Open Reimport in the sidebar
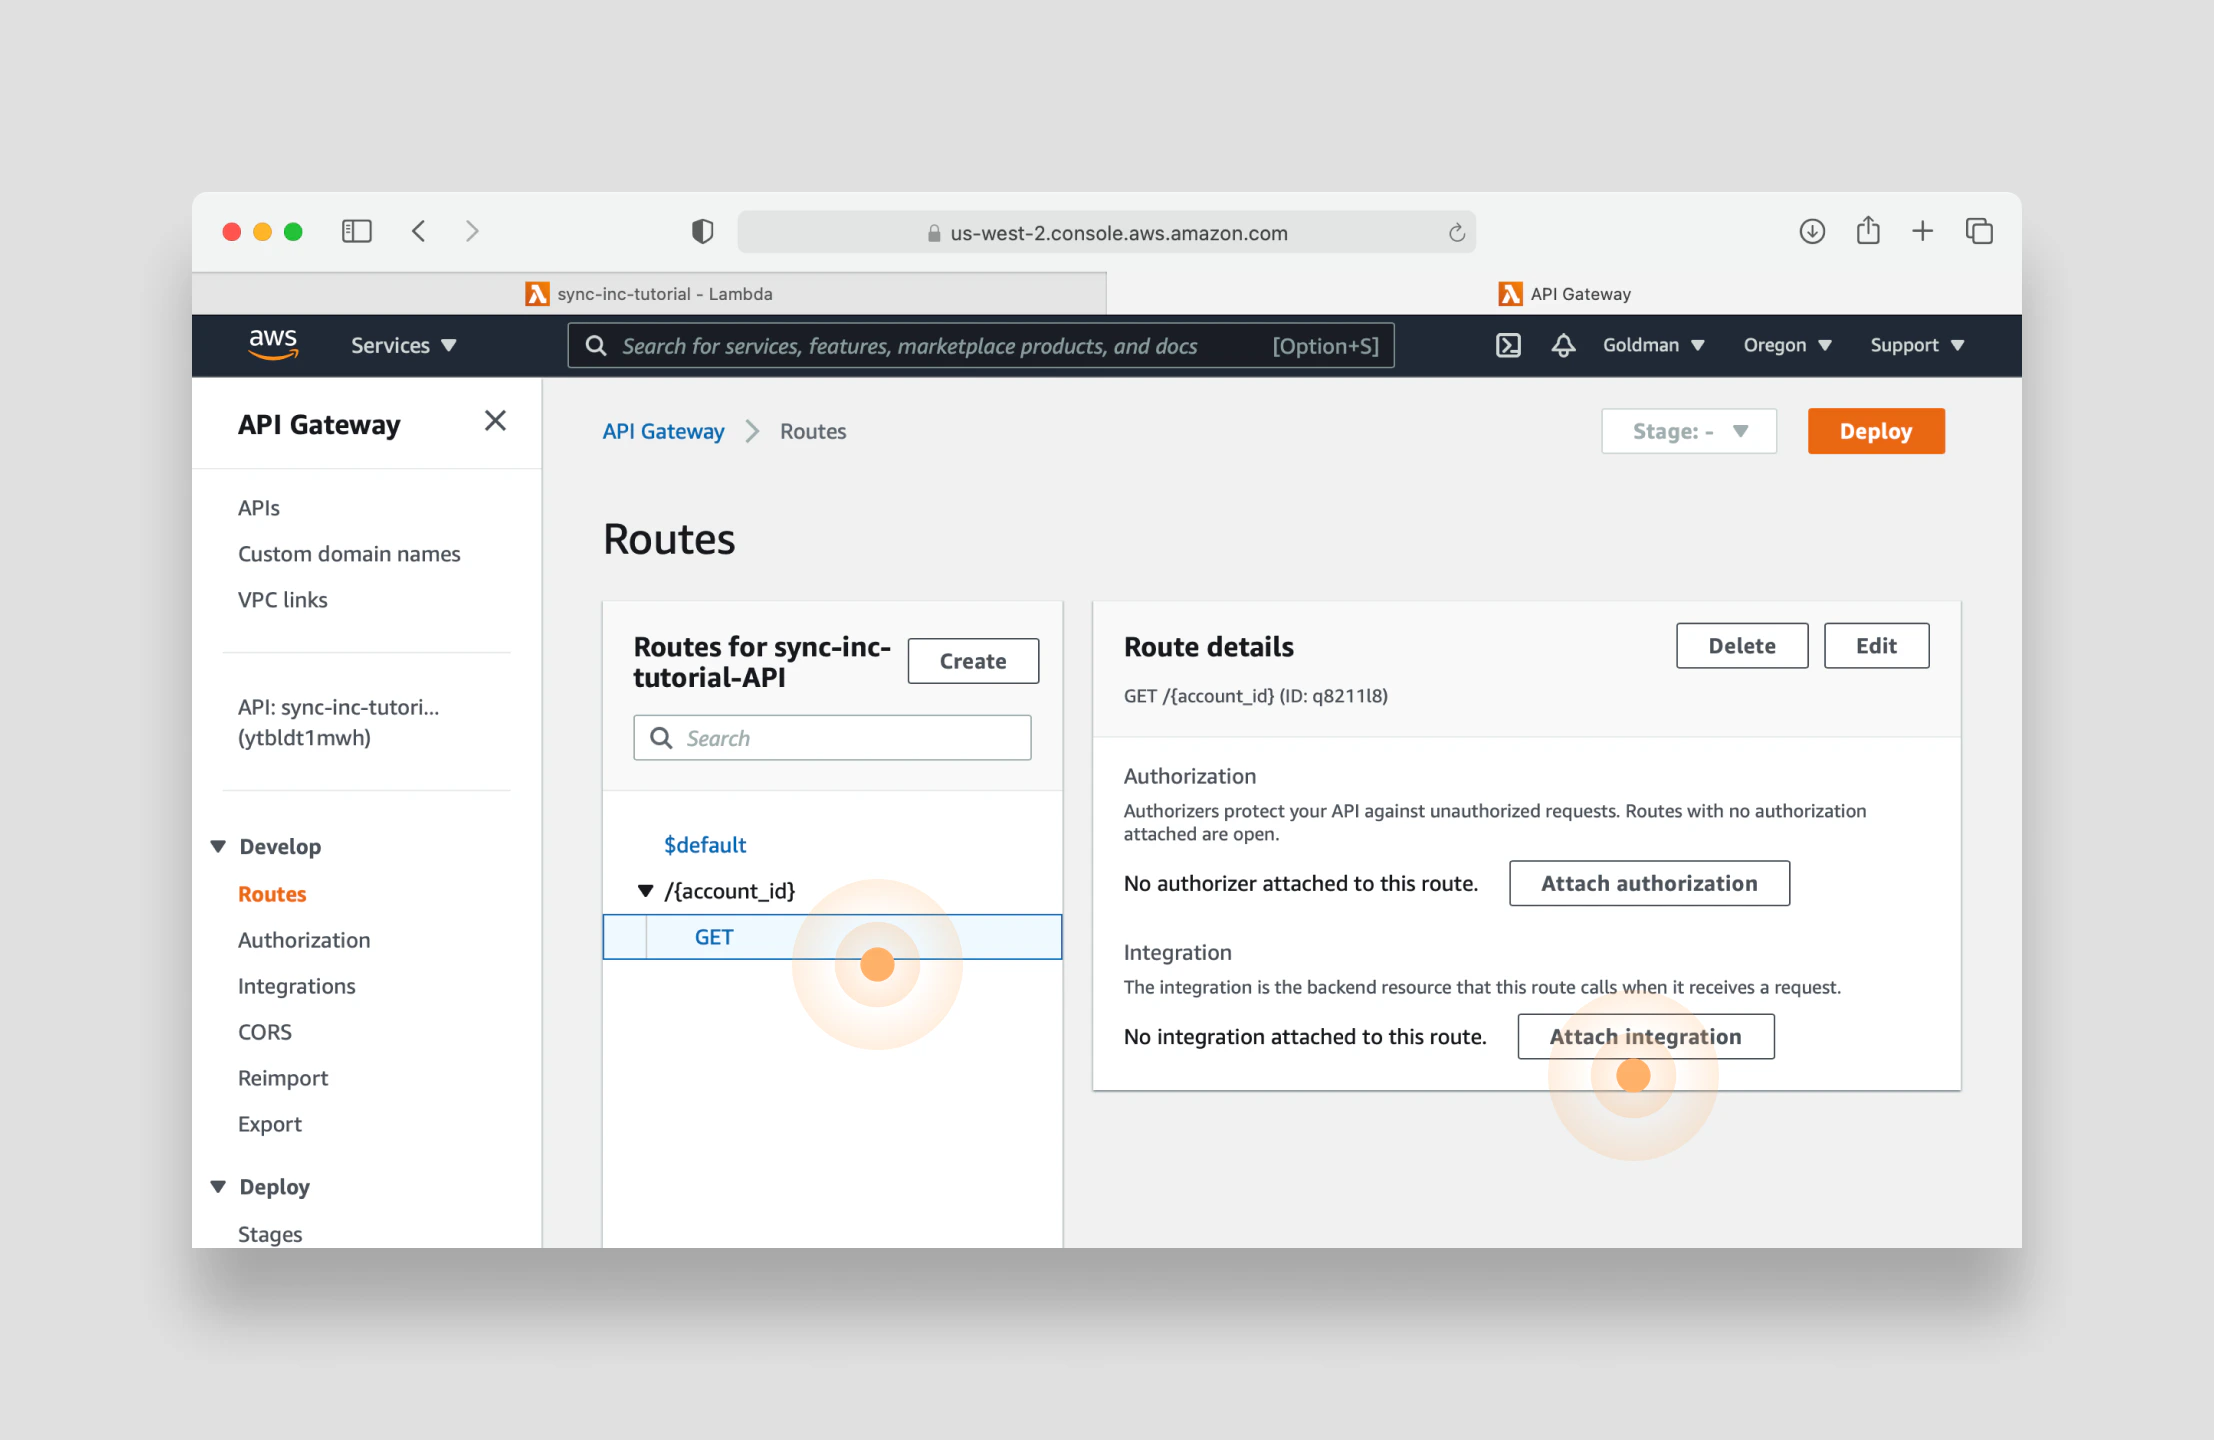This screenshot has height=1440, width=2214. (x=283, y=1078)
